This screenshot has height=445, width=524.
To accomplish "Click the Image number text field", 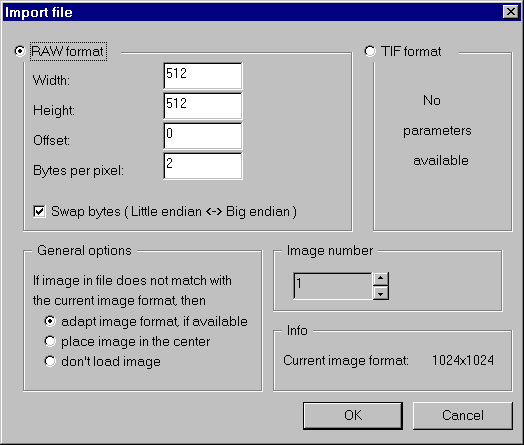I will 333,286.
